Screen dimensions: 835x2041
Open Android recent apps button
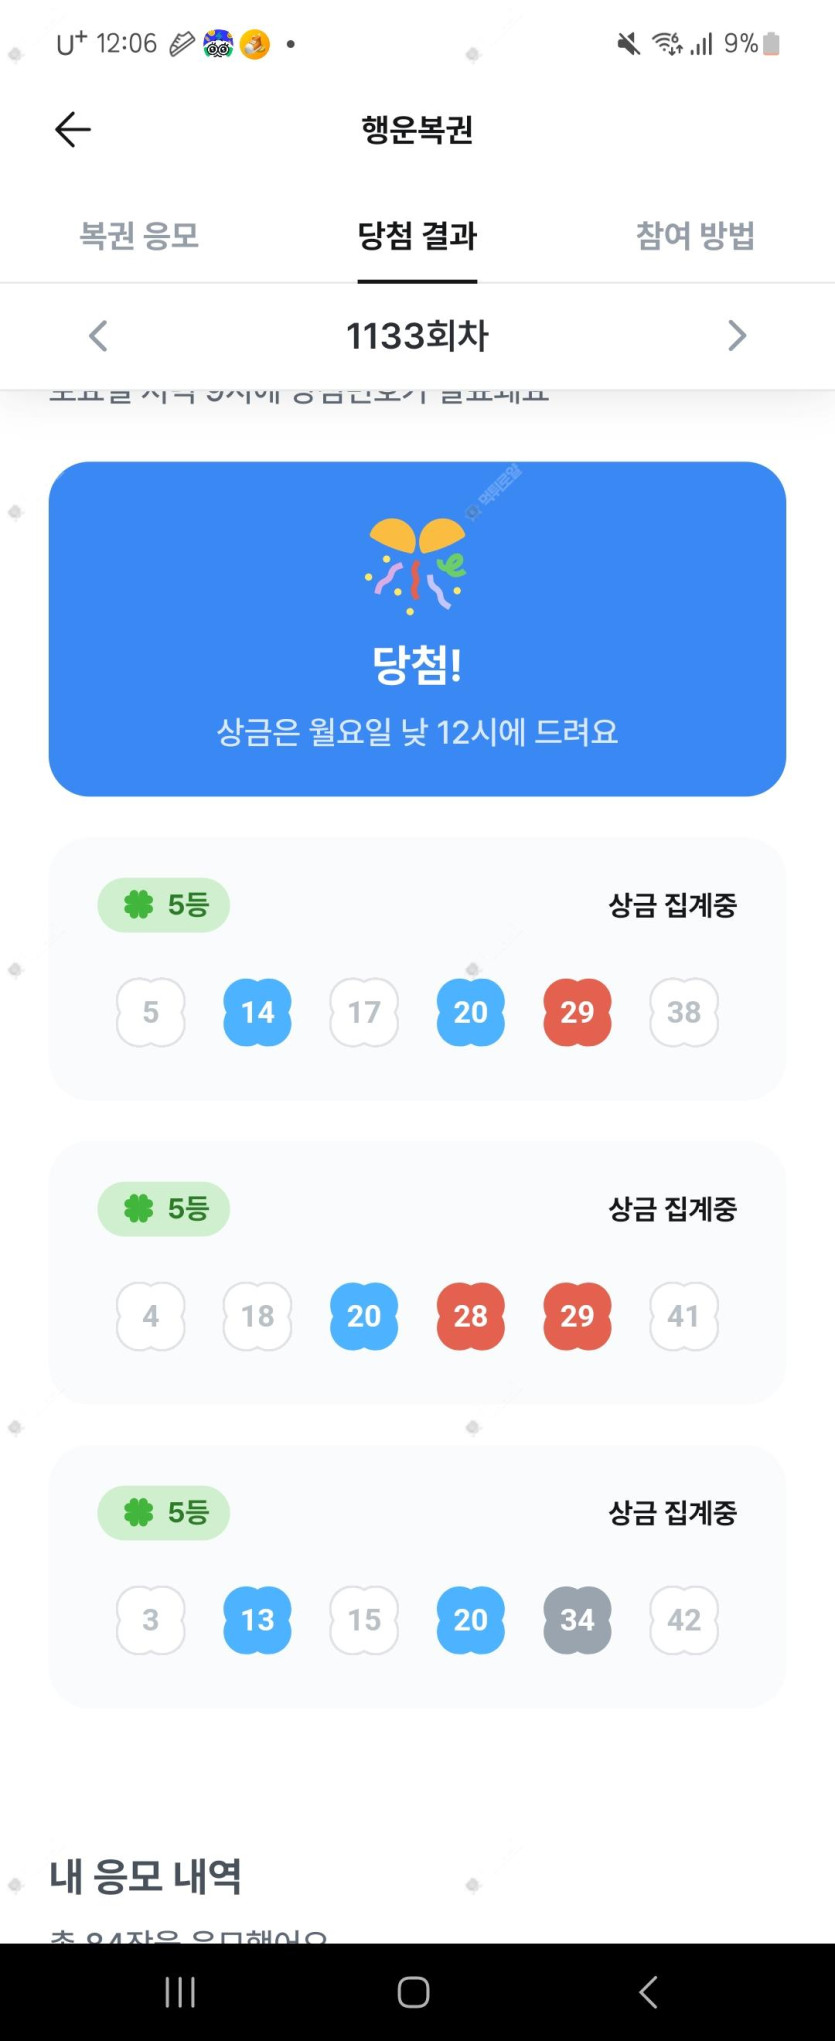click(x=180, y=1992)
